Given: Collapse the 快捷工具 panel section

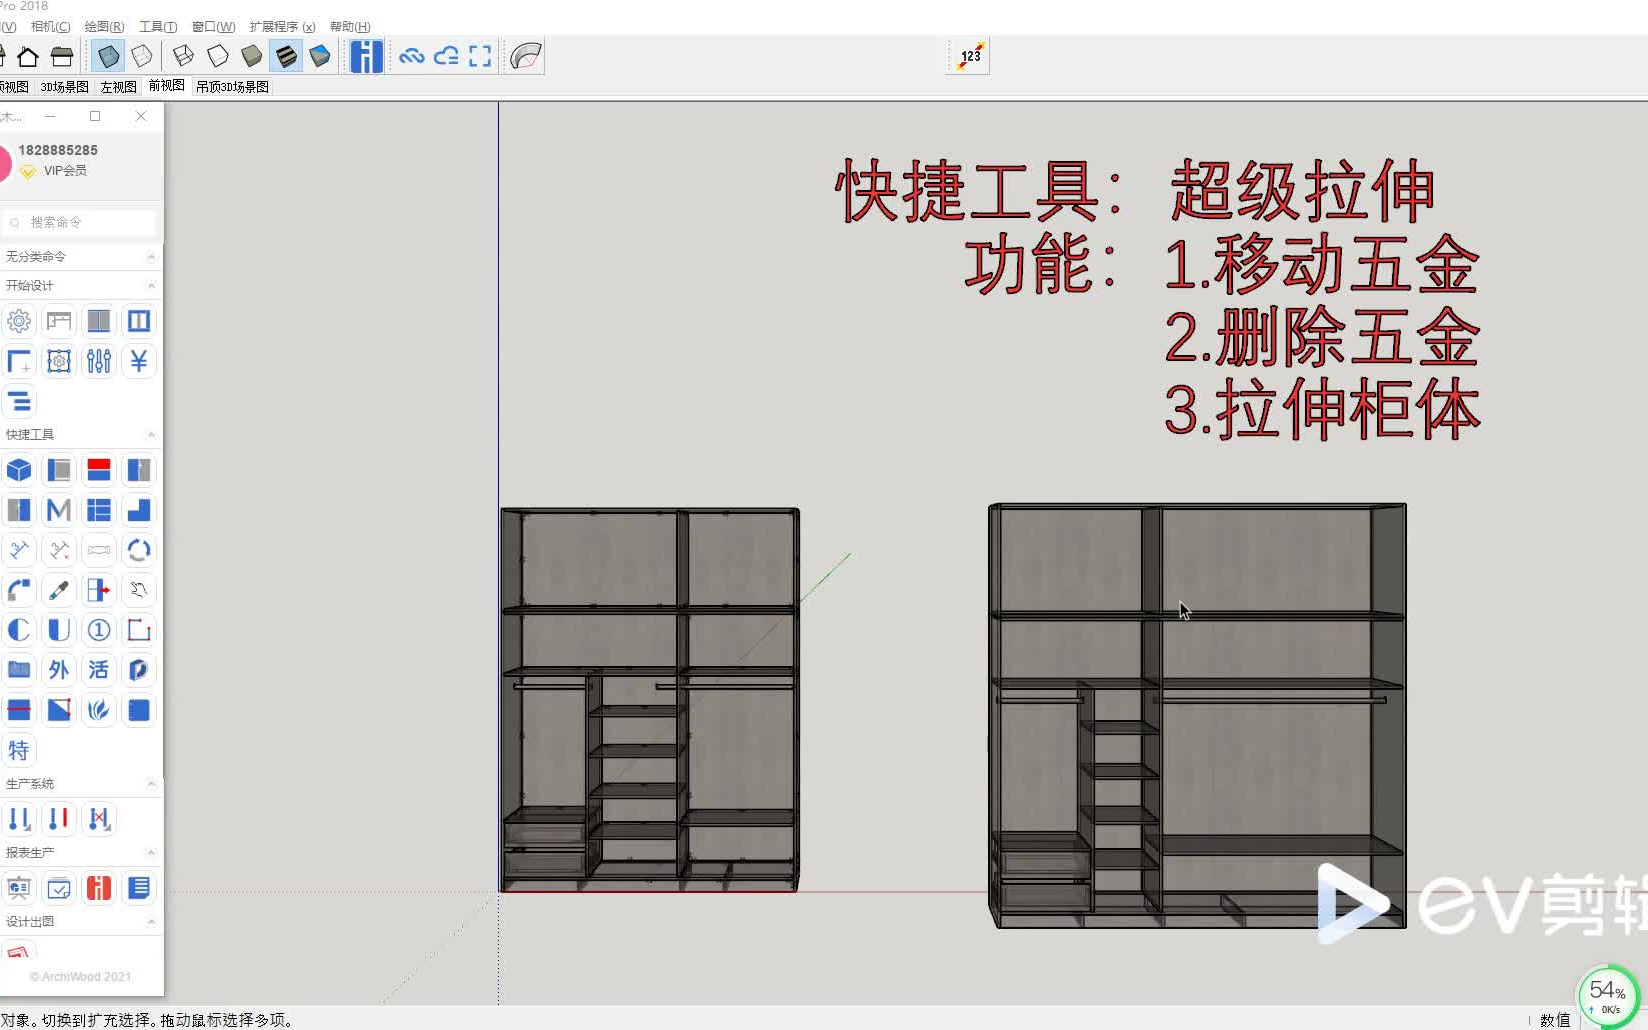Looking at the screenshot, I should click(151, 434).
